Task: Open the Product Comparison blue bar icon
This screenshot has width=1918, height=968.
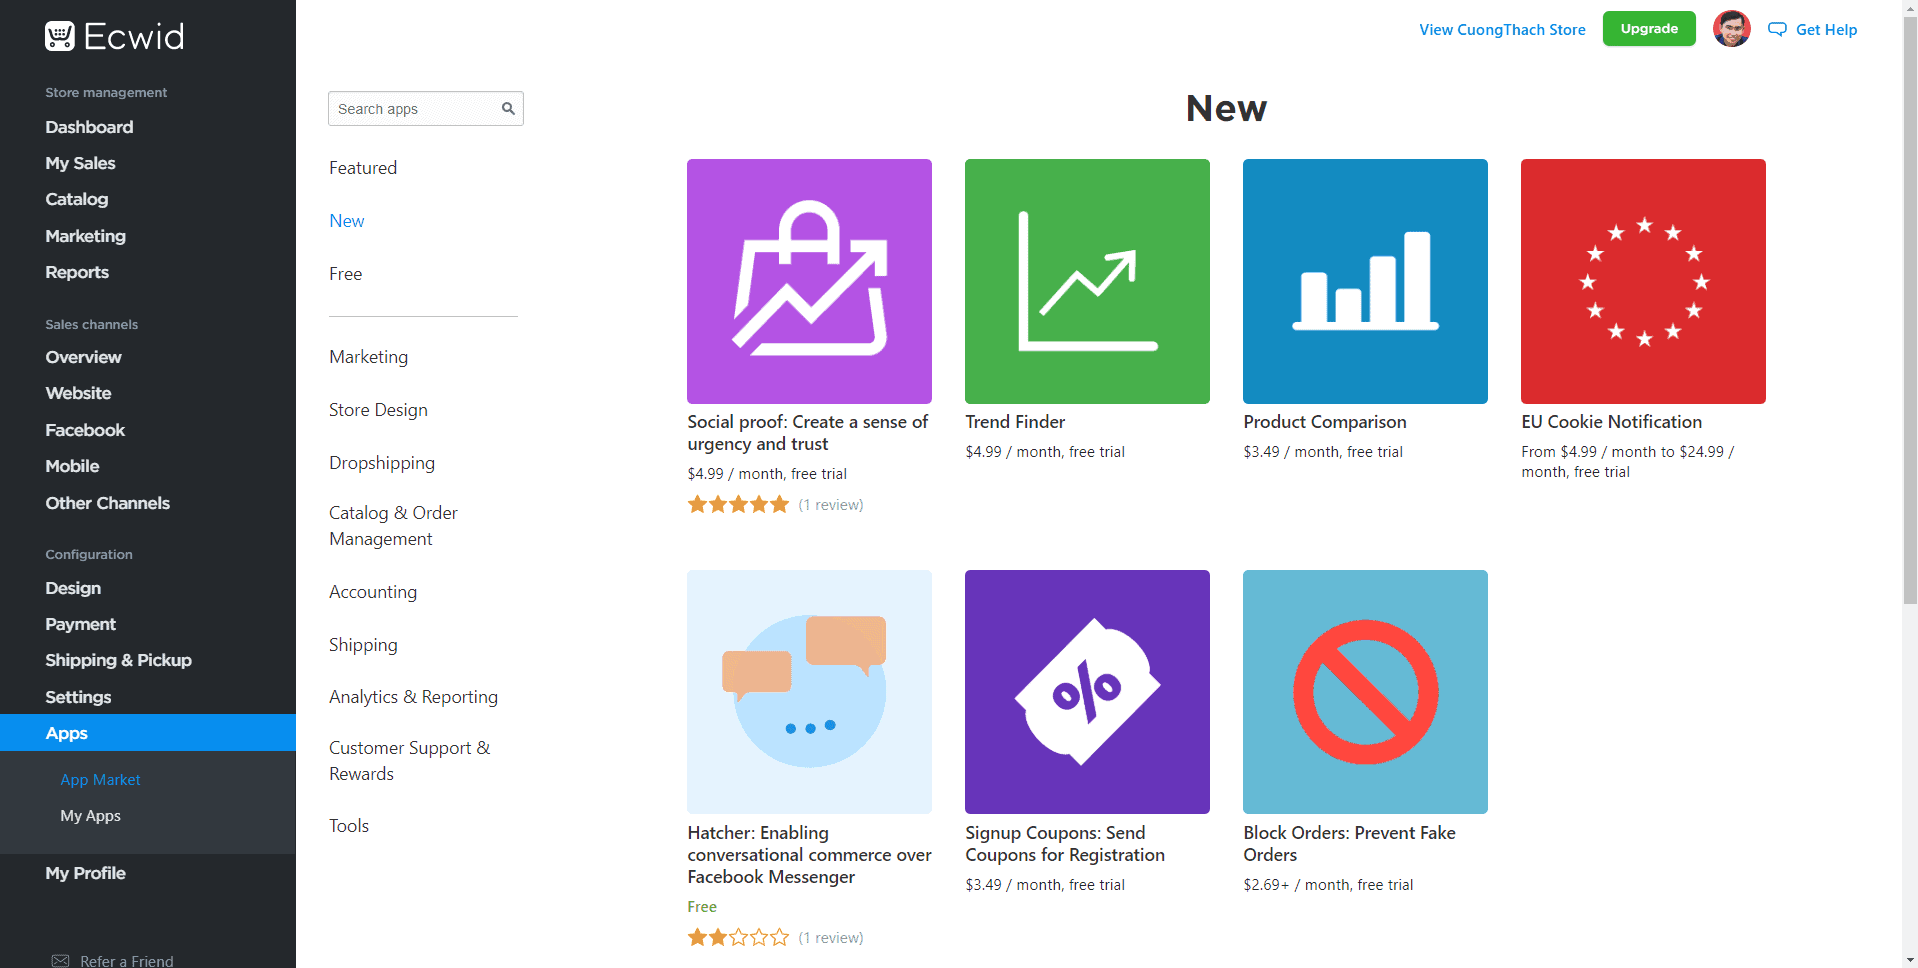Action: pos(1365,281)
